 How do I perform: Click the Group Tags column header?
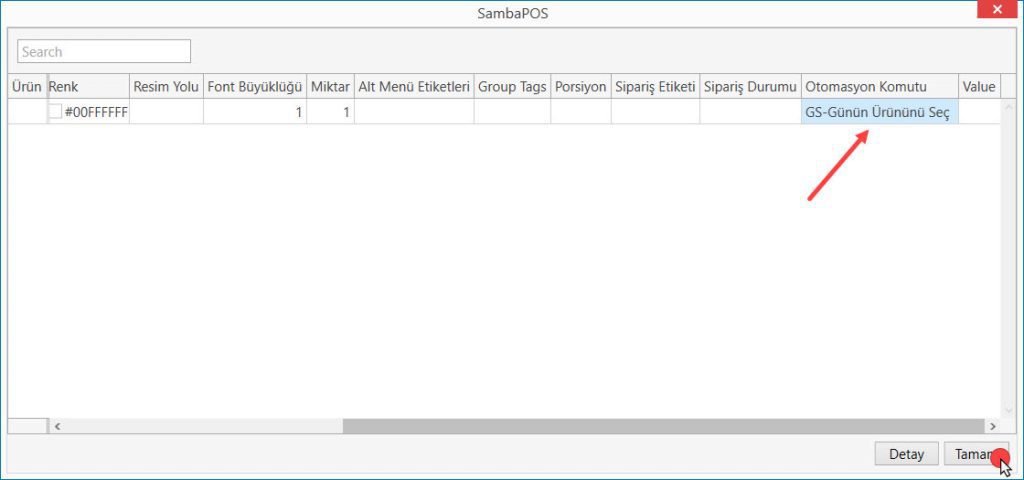coord(512,86)
